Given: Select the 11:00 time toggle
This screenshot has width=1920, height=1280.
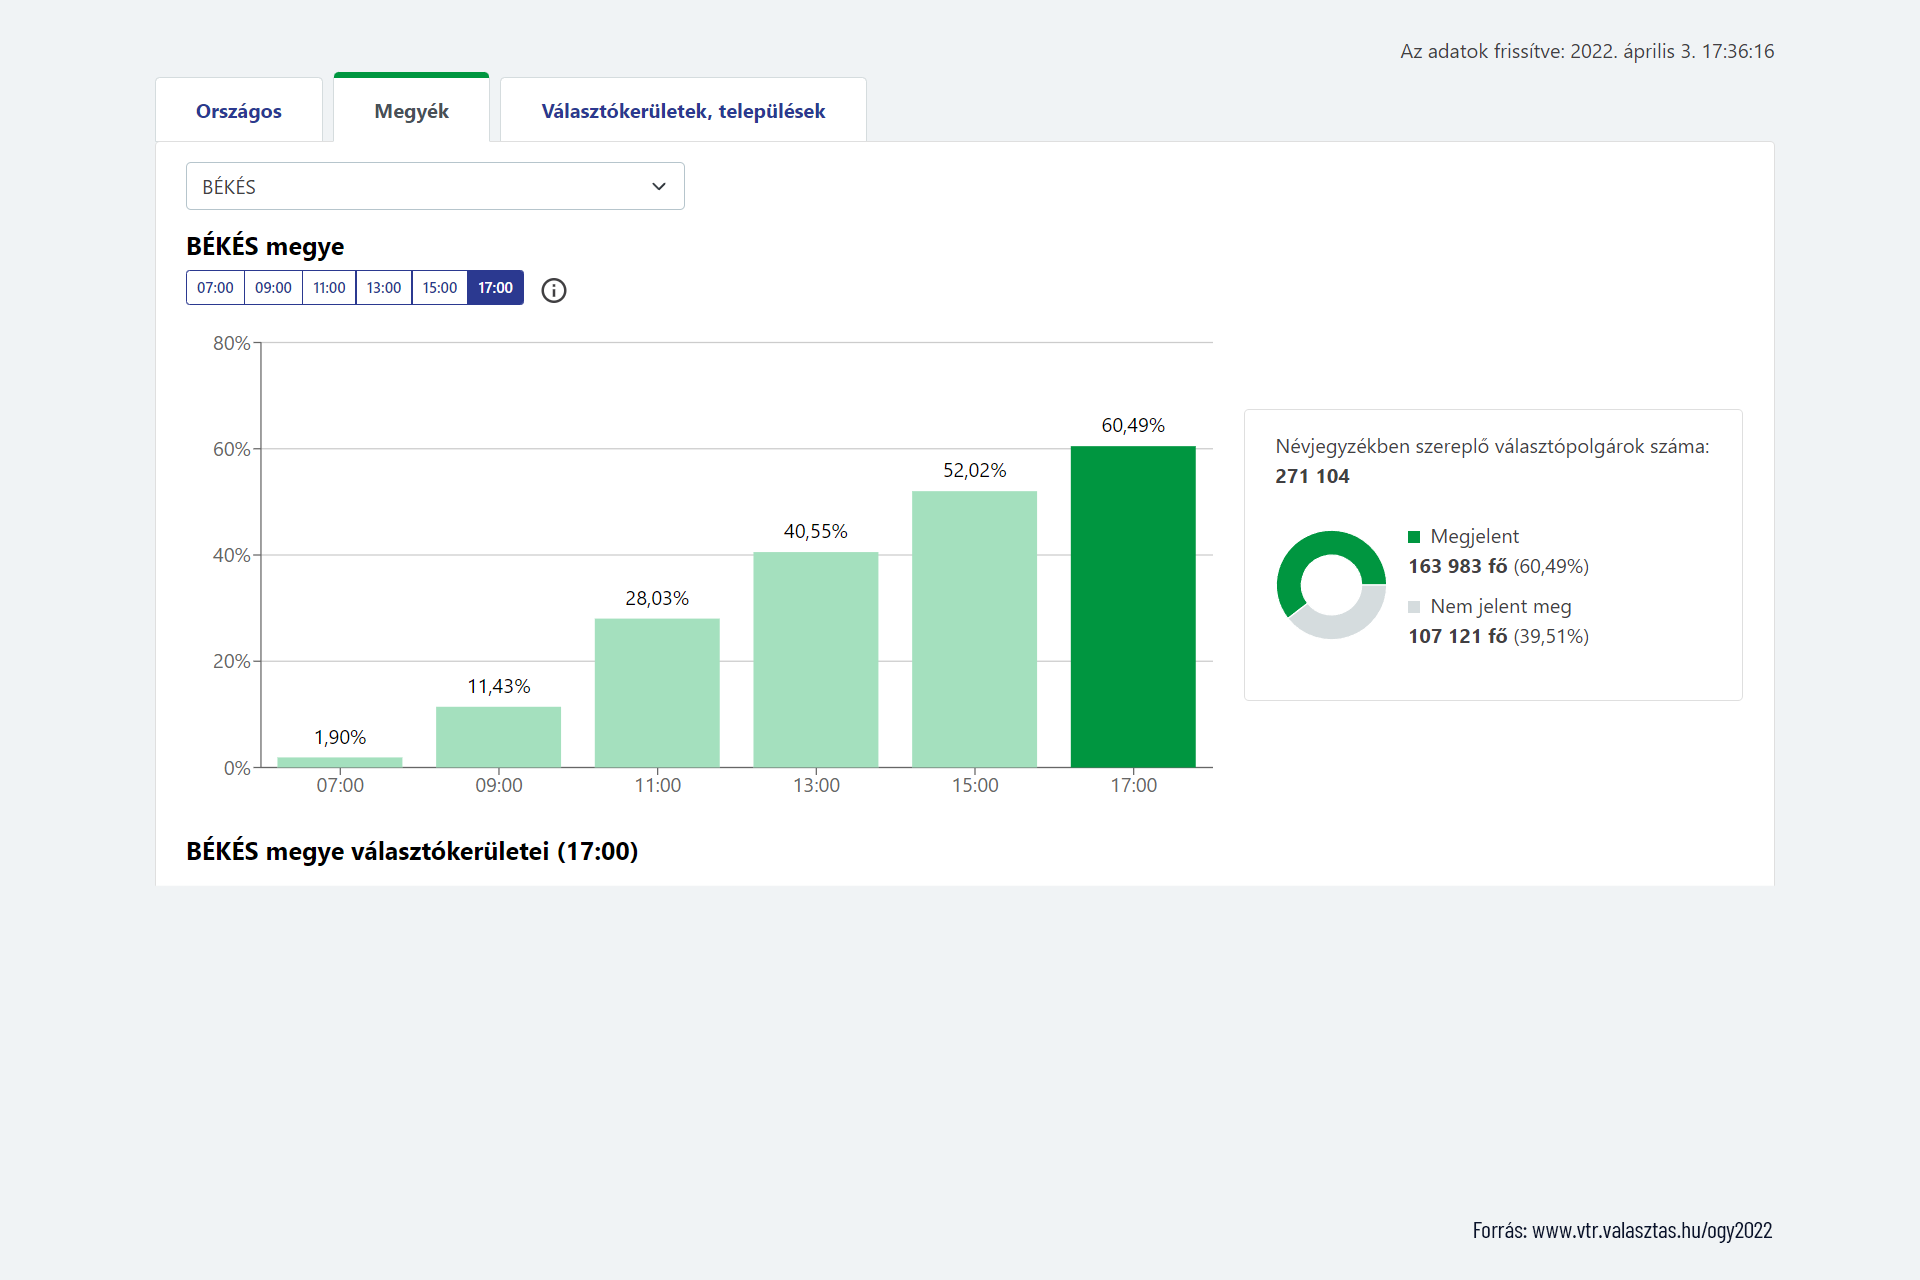Looking at the screenshot, I should pyautogui.click(x=329, y=288).
